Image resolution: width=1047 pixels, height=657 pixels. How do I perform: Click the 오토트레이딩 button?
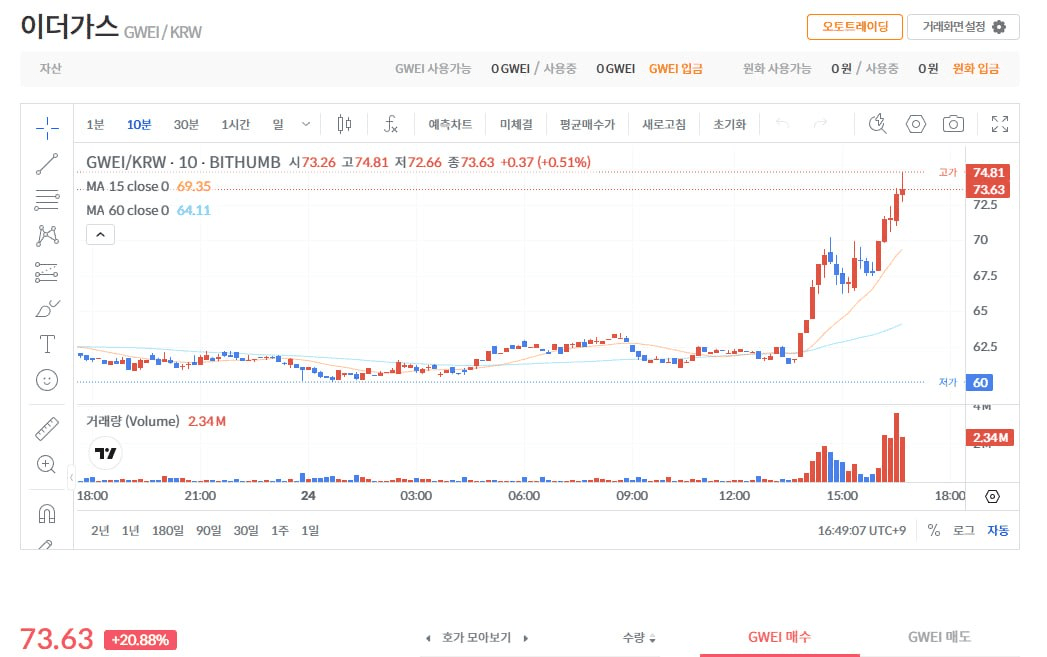[x=854, y=27]
